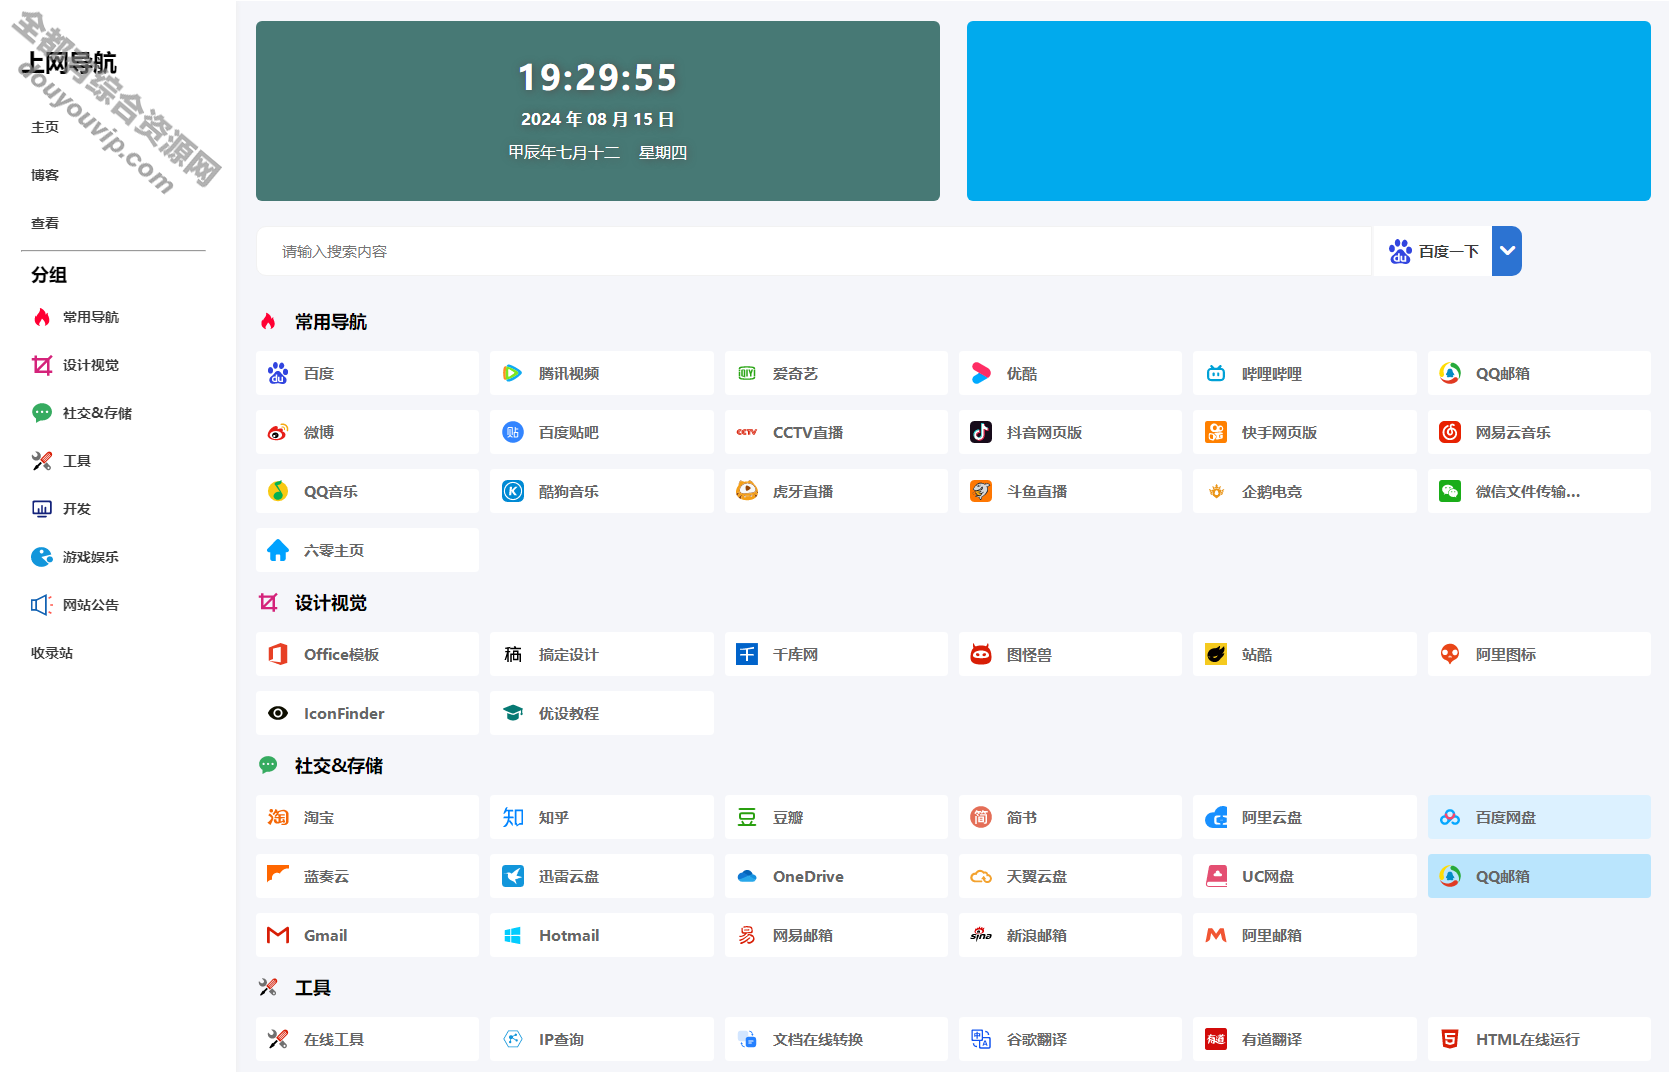The image size is (1669, 1072).
Task: Click the 淘宝 orange icon
Action: [278, 817]
